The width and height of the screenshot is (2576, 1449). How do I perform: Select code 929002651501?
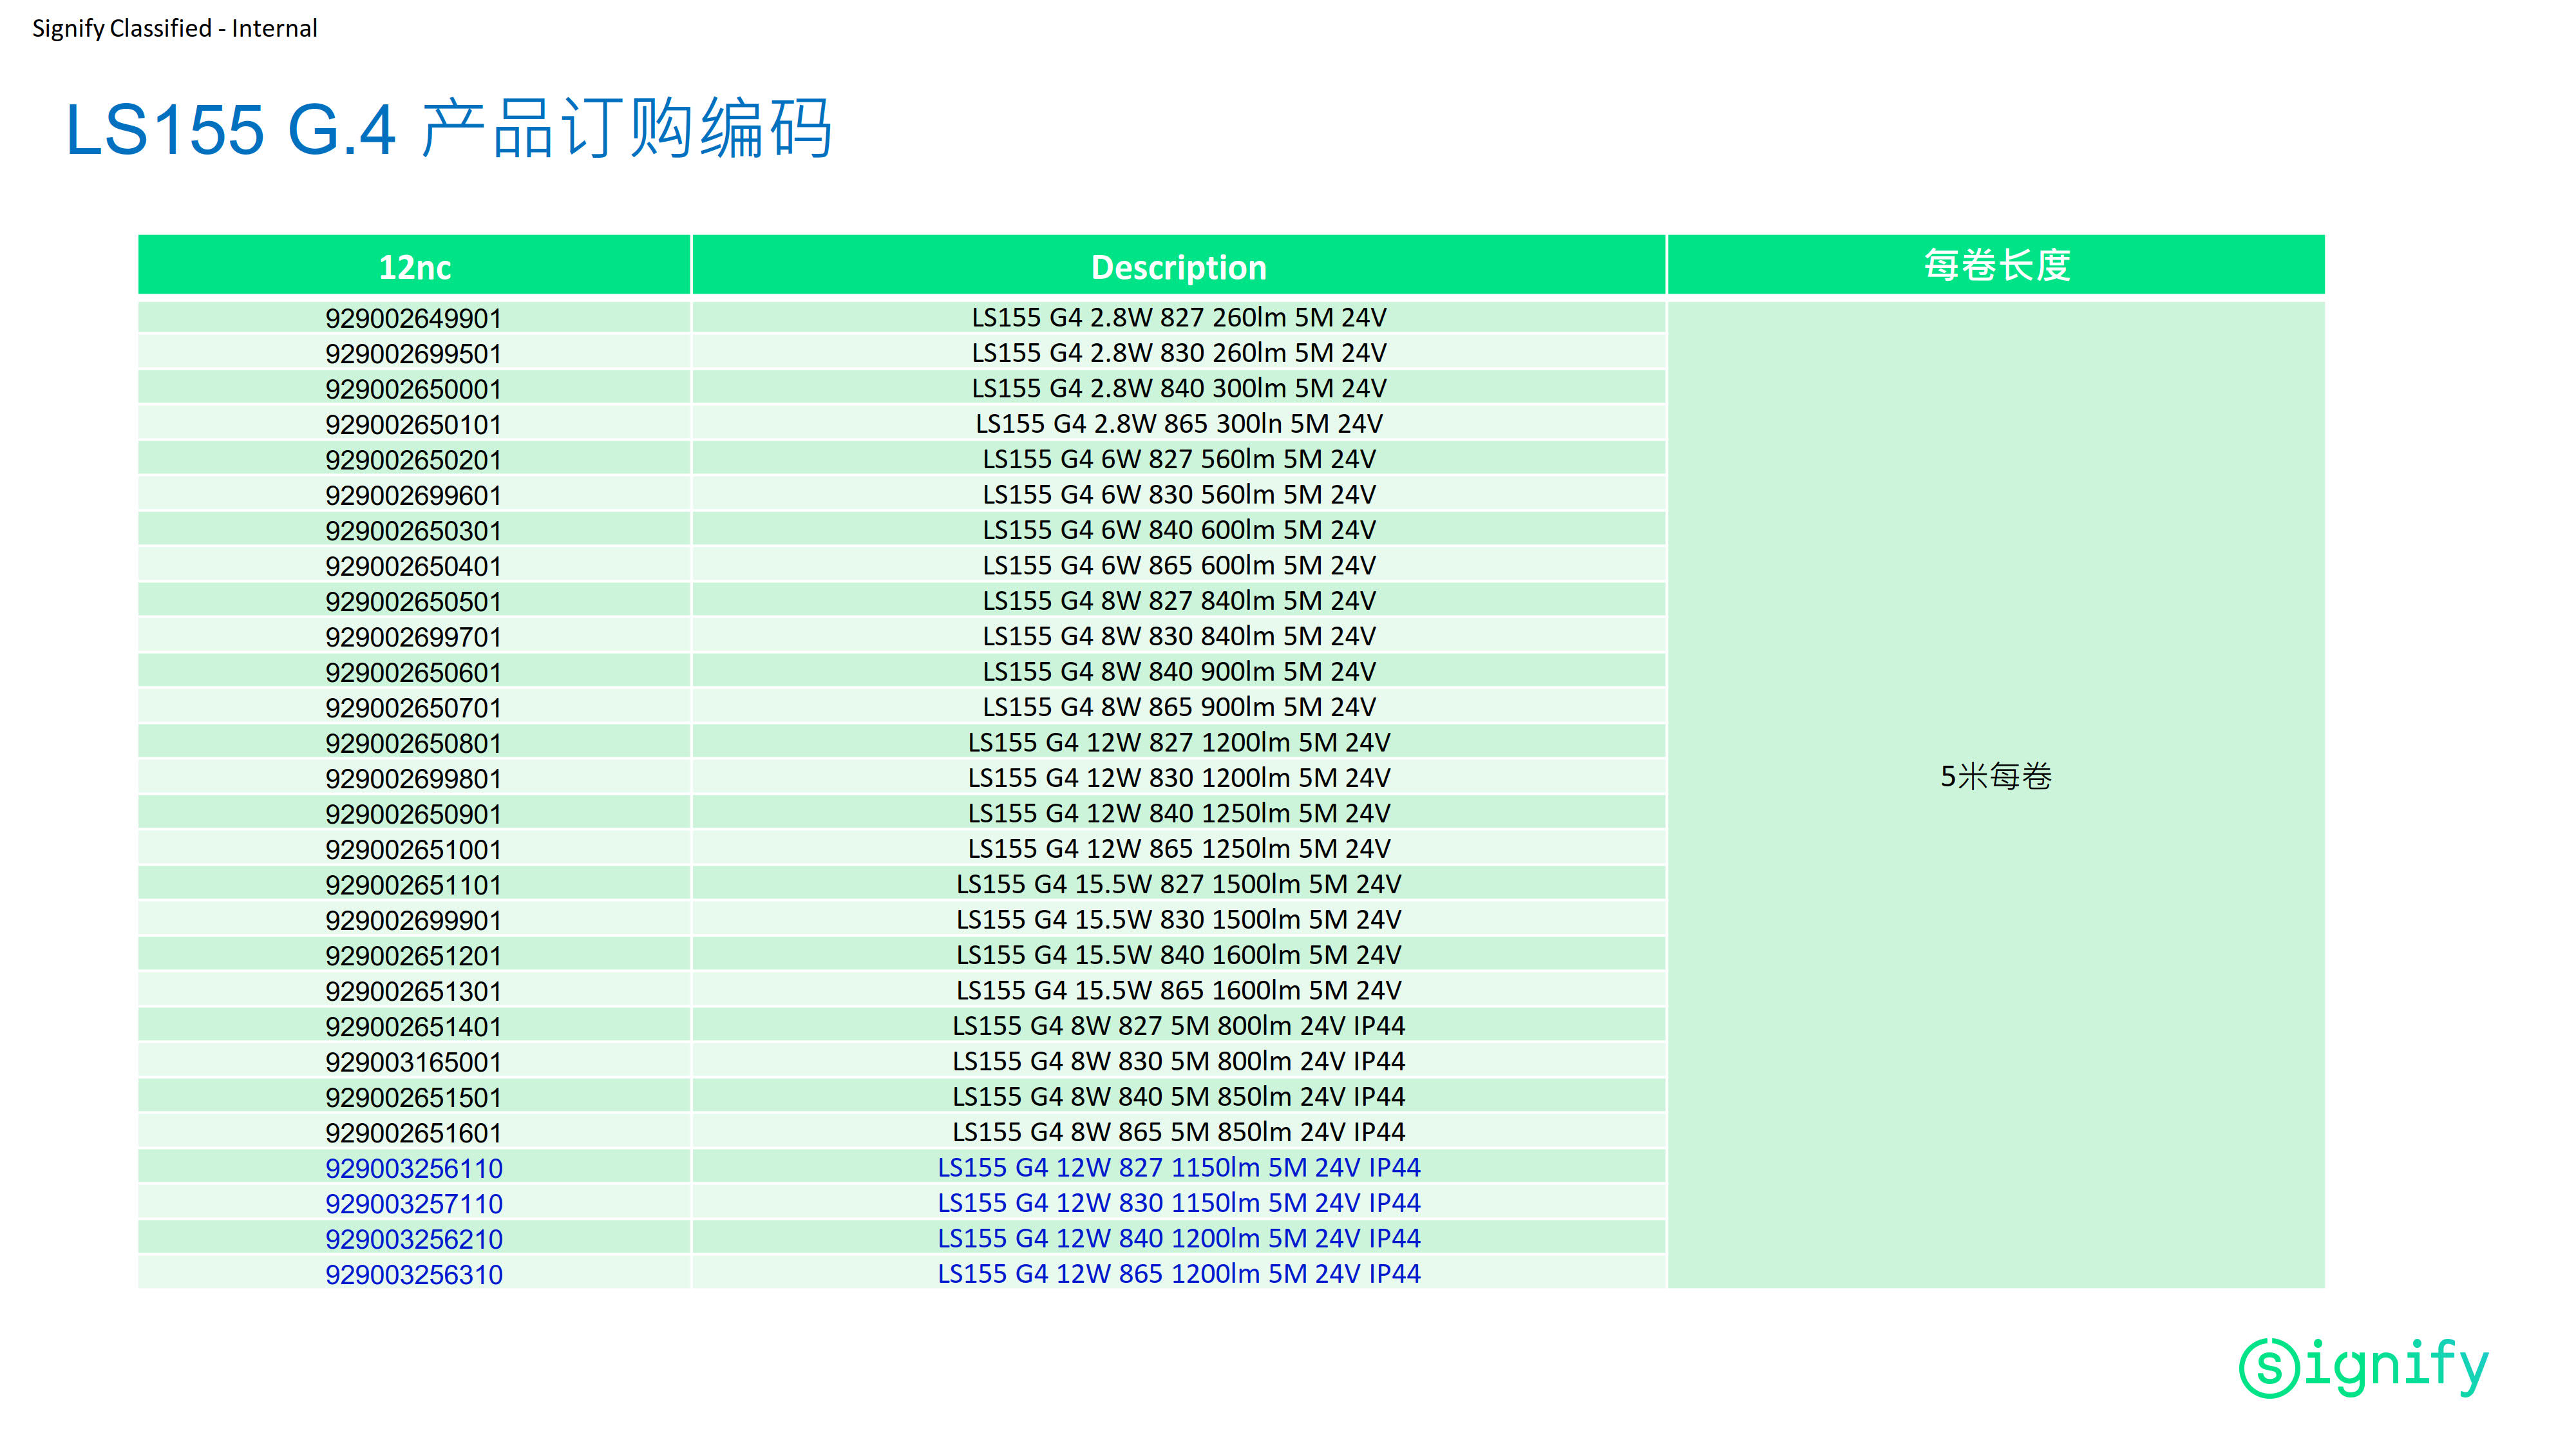tap(413, 1098)
